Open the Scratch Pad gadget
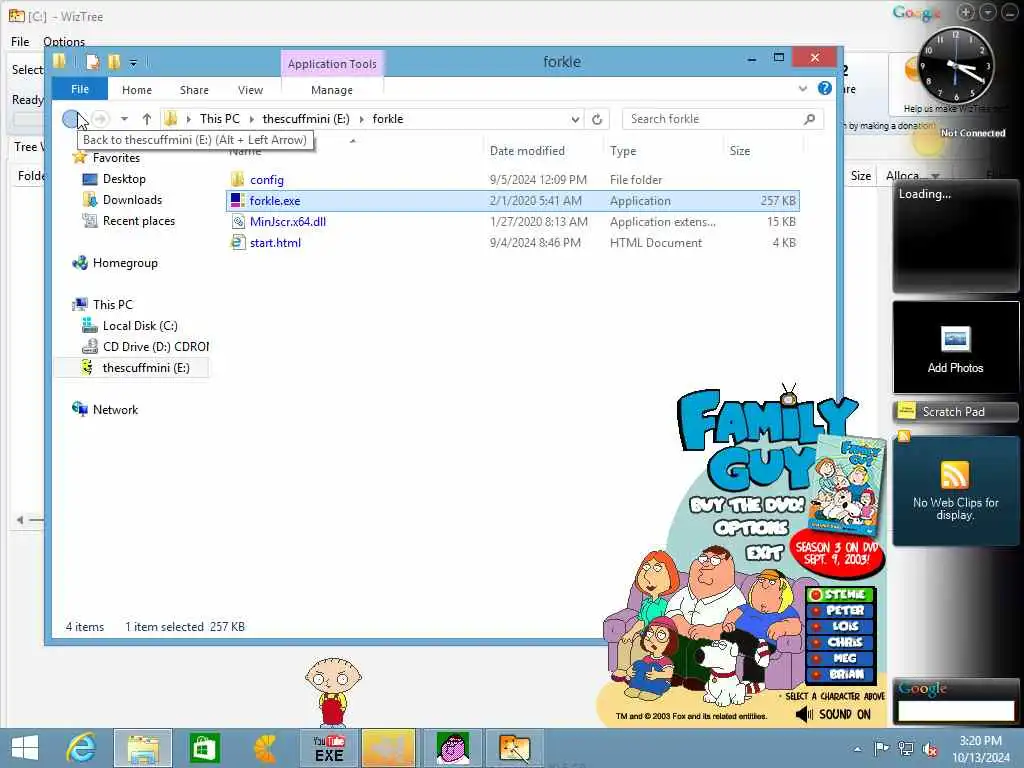This screenshot has width=1024, height=768. tap(955, 411)
